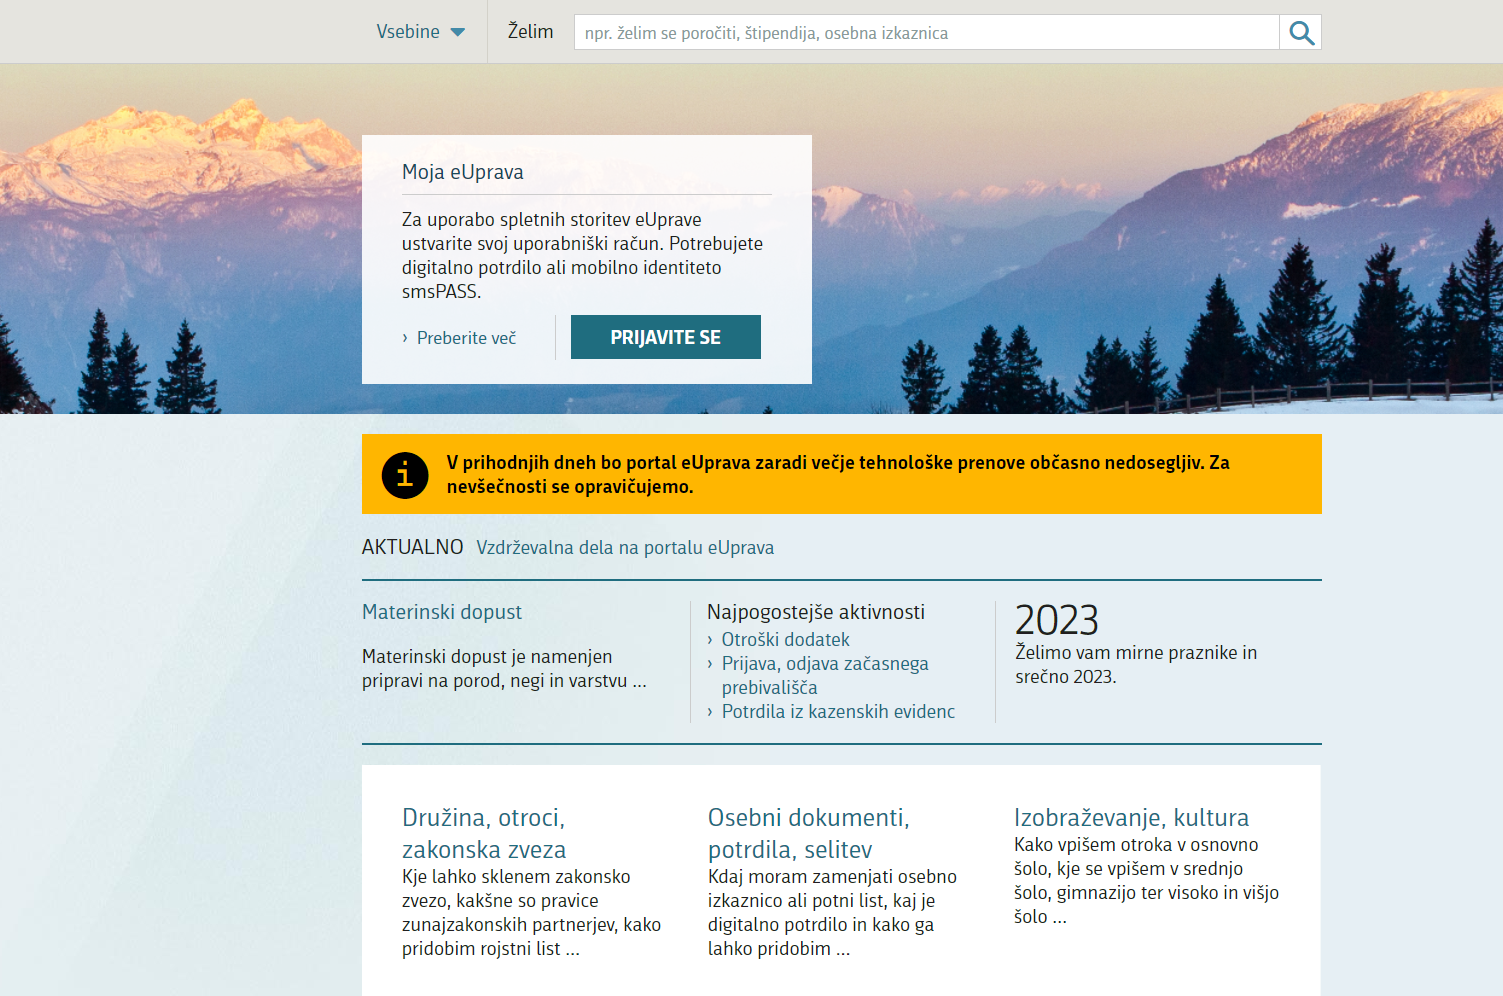Click the info icon in yellow banner

[x=405, y=475]
